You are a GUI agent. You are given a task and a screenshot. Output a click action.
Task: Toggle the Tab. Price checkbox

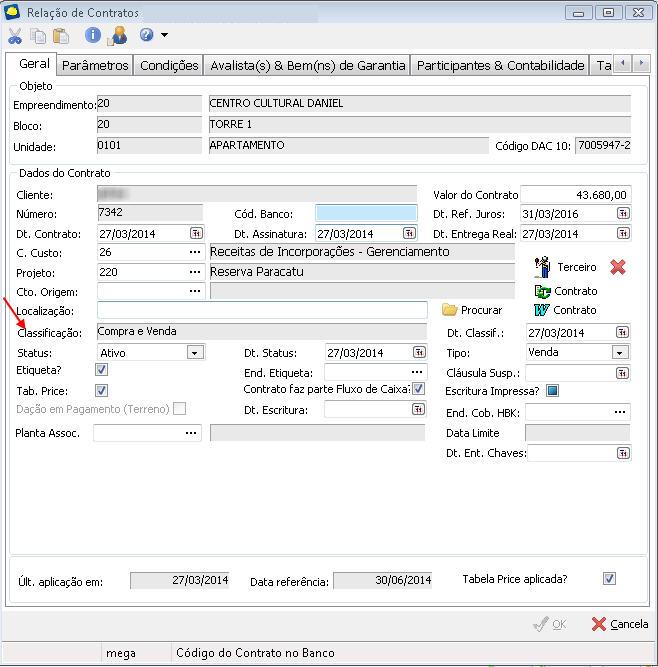pyautogui.click(x=101, y=390)
